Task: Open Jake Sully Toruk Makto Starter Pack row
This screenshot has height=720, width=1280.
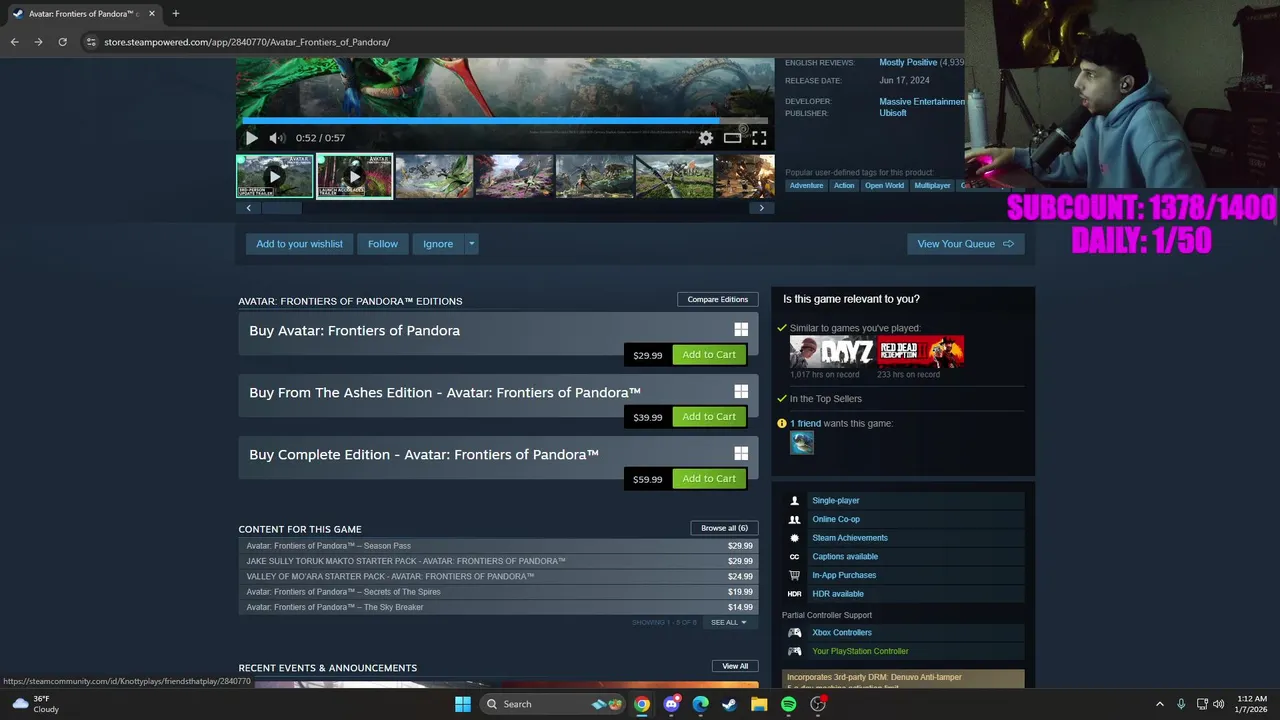Action: pos(498,561)
